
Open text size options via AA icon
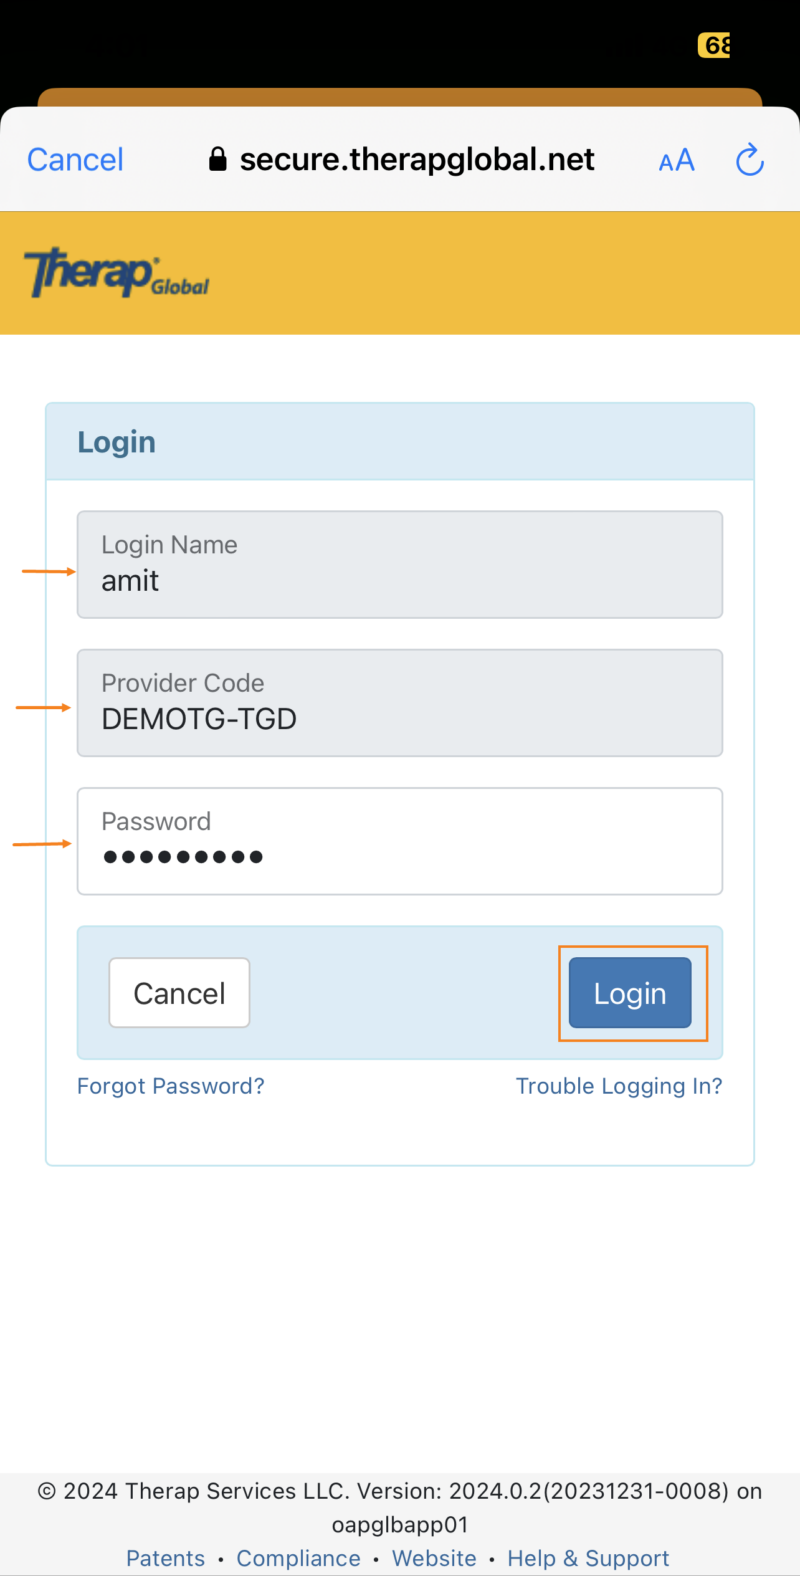(x=676, y=159)
